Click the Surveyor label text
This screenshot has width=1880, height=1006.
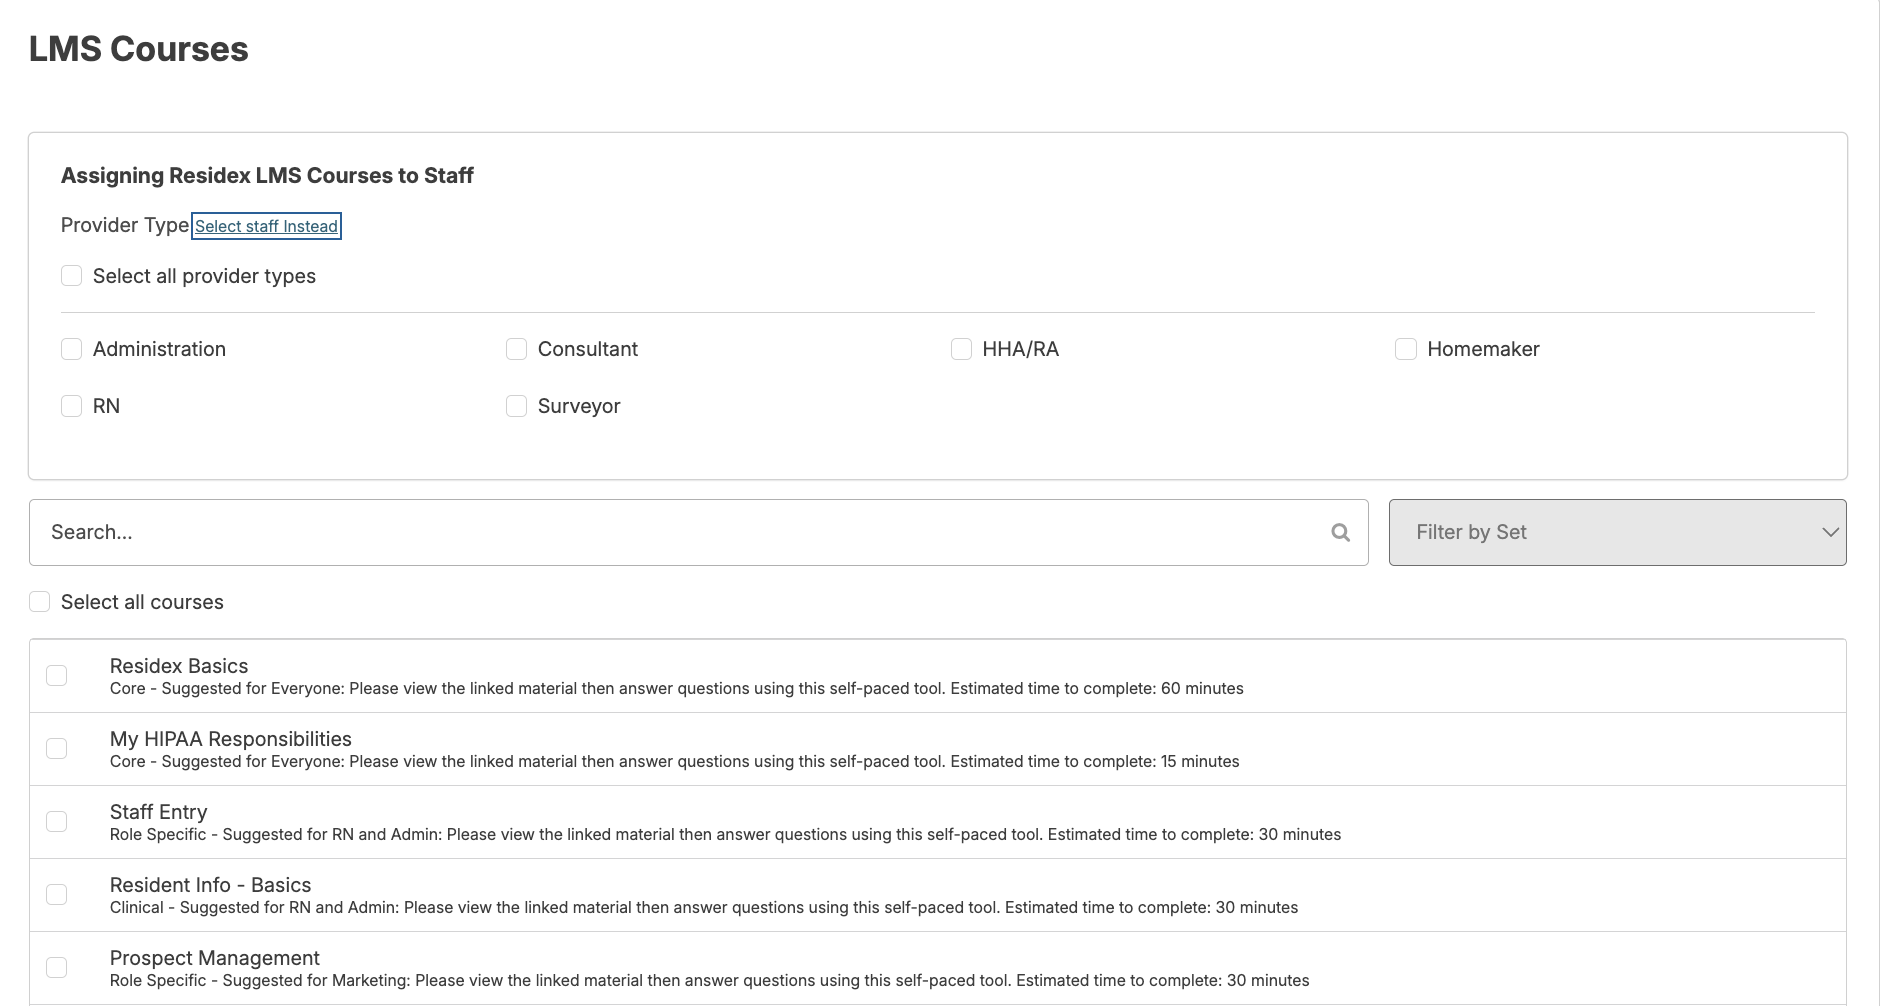(579, 406)
